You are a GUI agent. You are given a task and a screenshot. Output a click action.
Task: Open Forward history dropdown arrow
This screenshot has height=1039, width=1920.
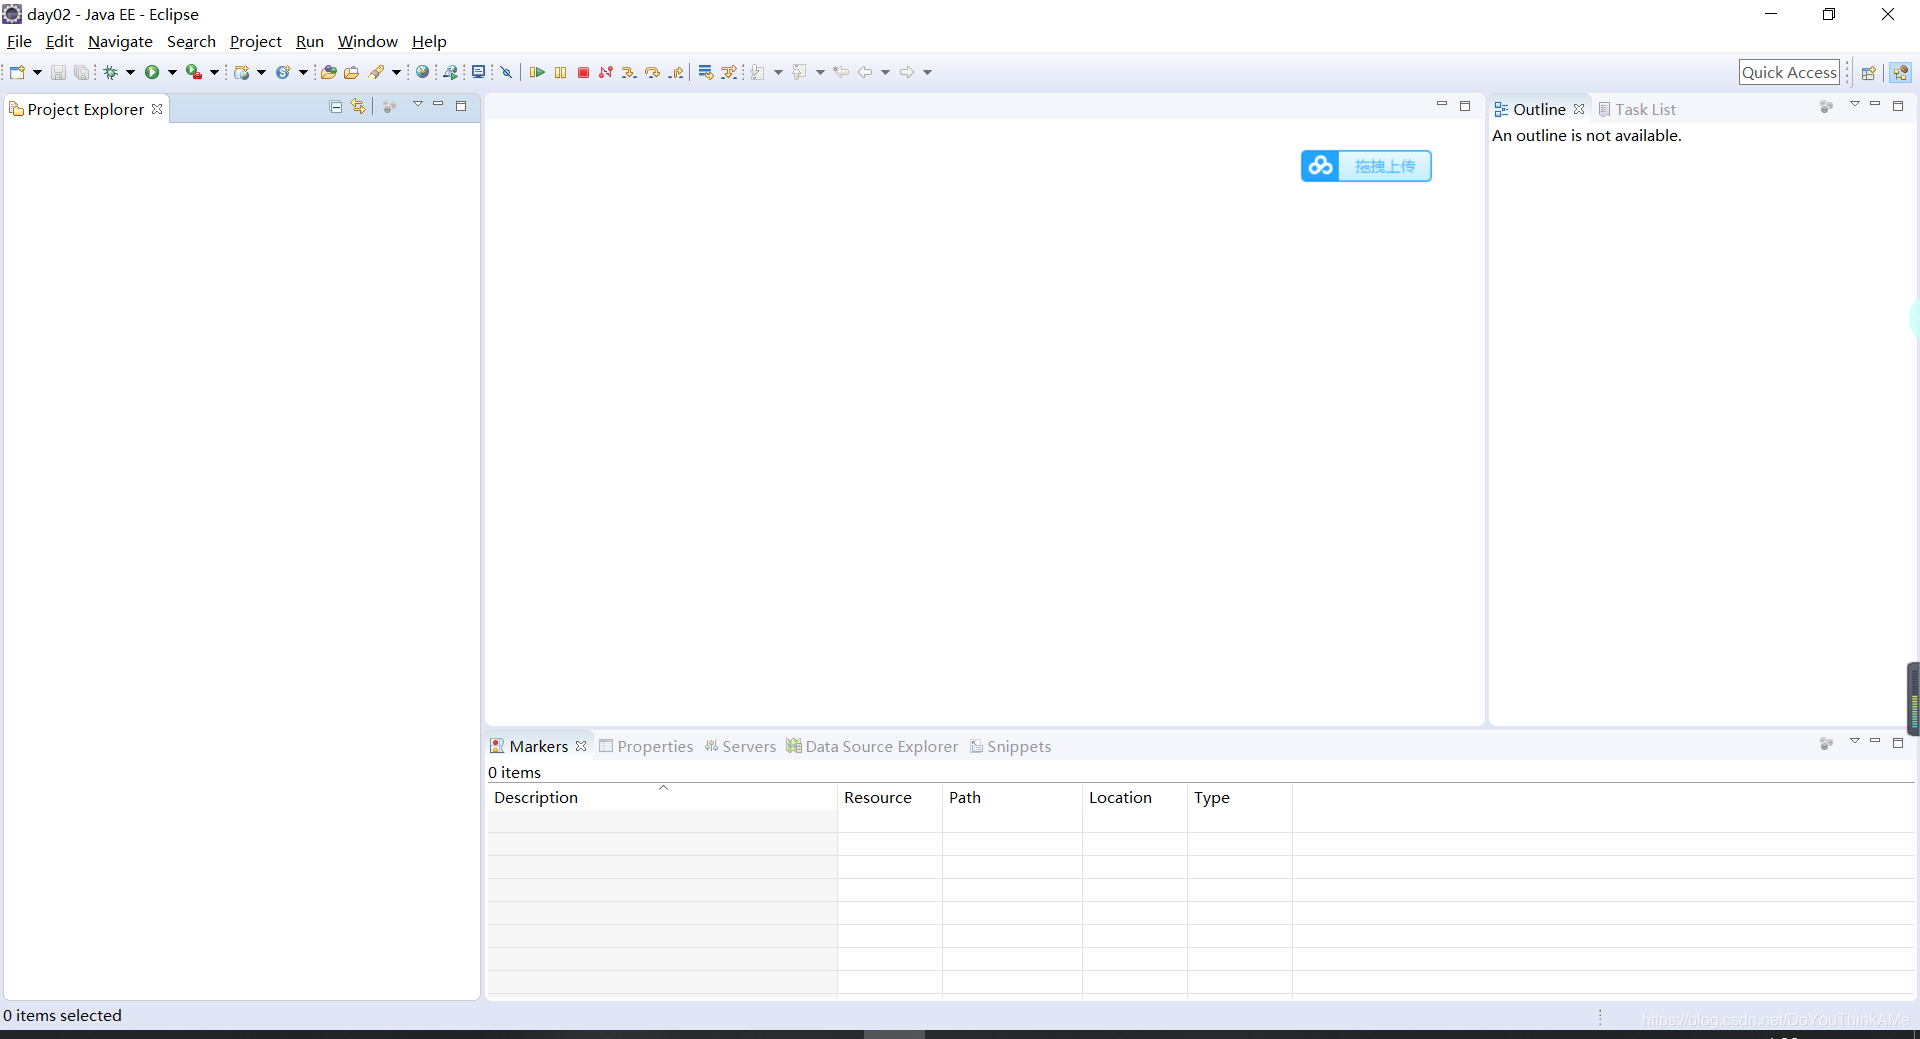coord(927,72)
